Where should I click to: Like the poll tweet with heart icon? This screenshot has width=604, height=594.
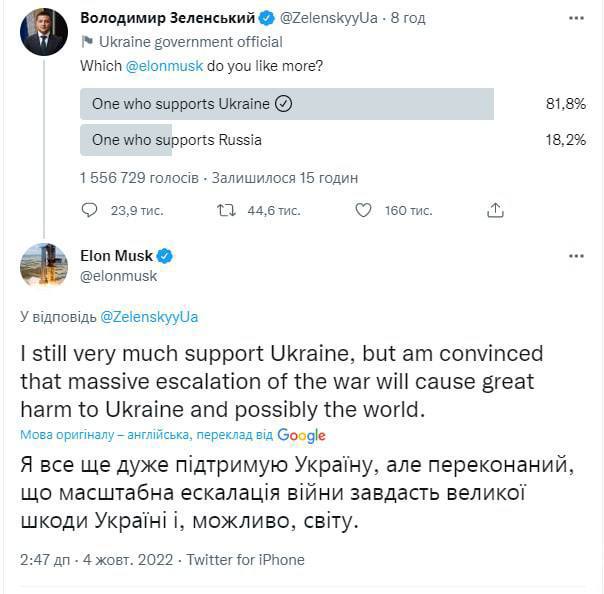pyautogui.click(x=364, y=211)
